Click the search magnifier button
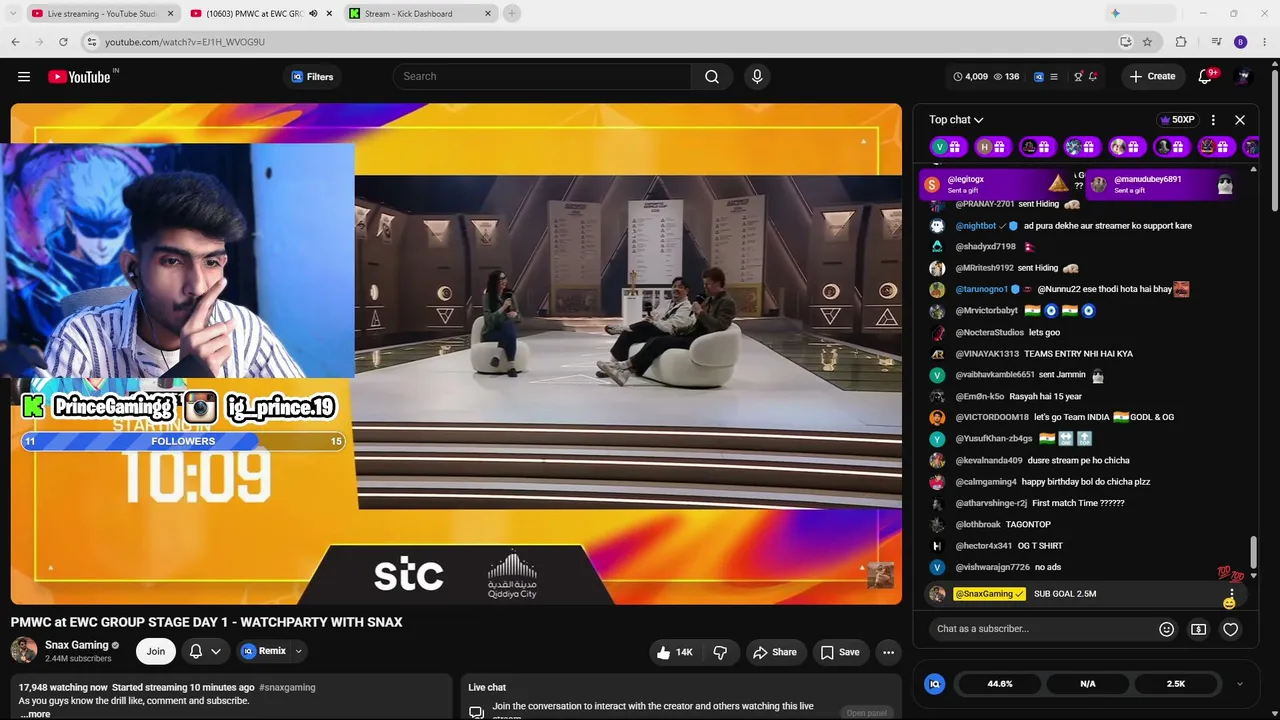Screen dimensions: 1280x720 tap(712, 77)
